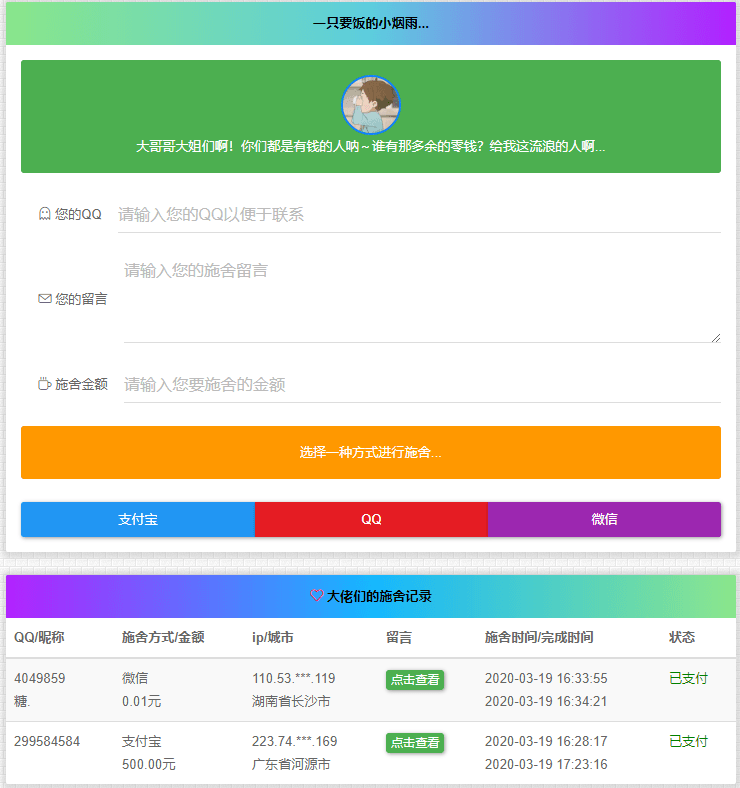The height and width of the screenshot is (788, 740).
Task: Click IP 223.74.***.169 cell
Action: [x=295, y=741]
